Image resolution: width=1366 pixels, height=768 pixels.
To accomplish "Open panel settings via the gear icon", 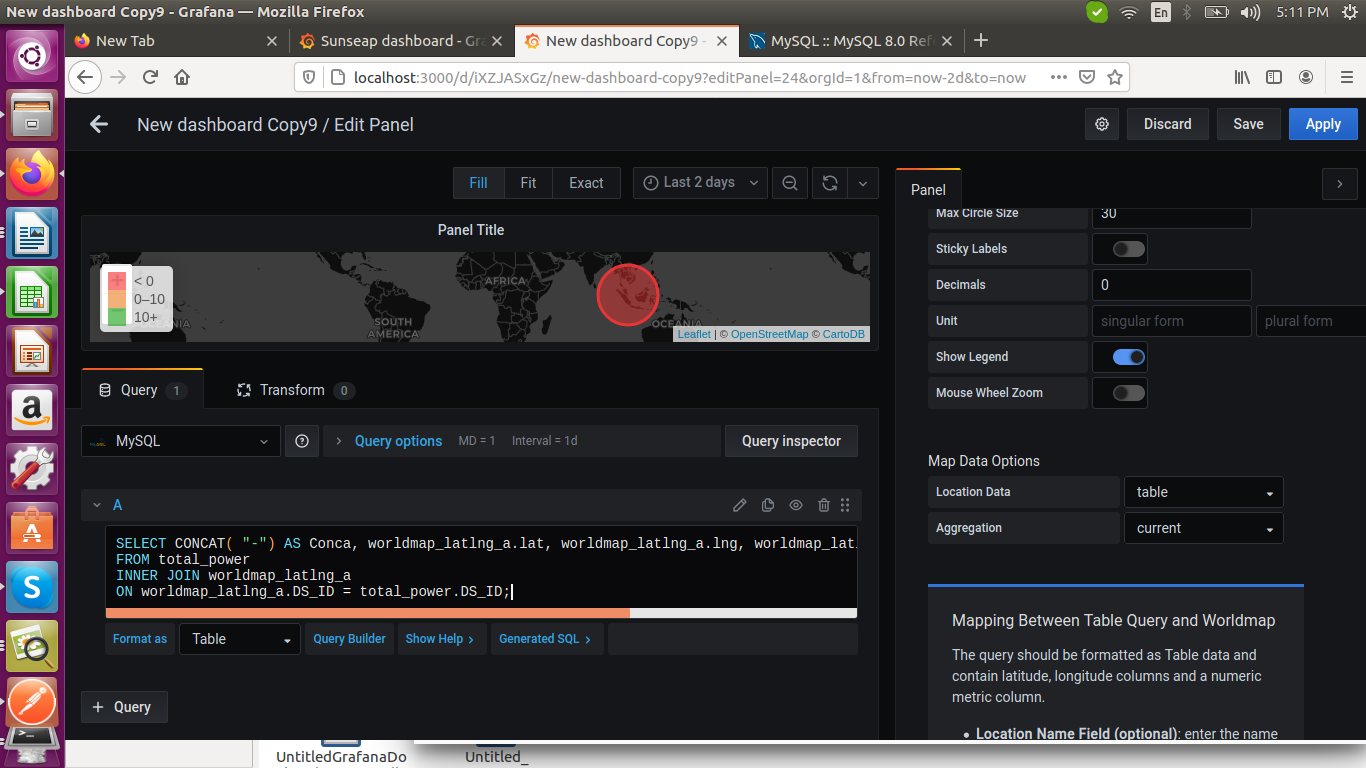I will [x=1101, y=123].
